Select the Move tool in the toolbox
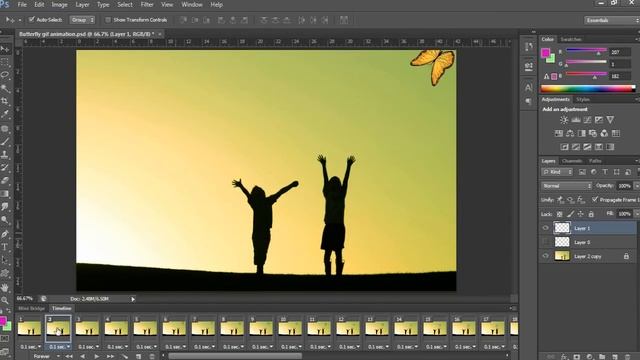Screen dimensions: 640x360 point(5,49)
